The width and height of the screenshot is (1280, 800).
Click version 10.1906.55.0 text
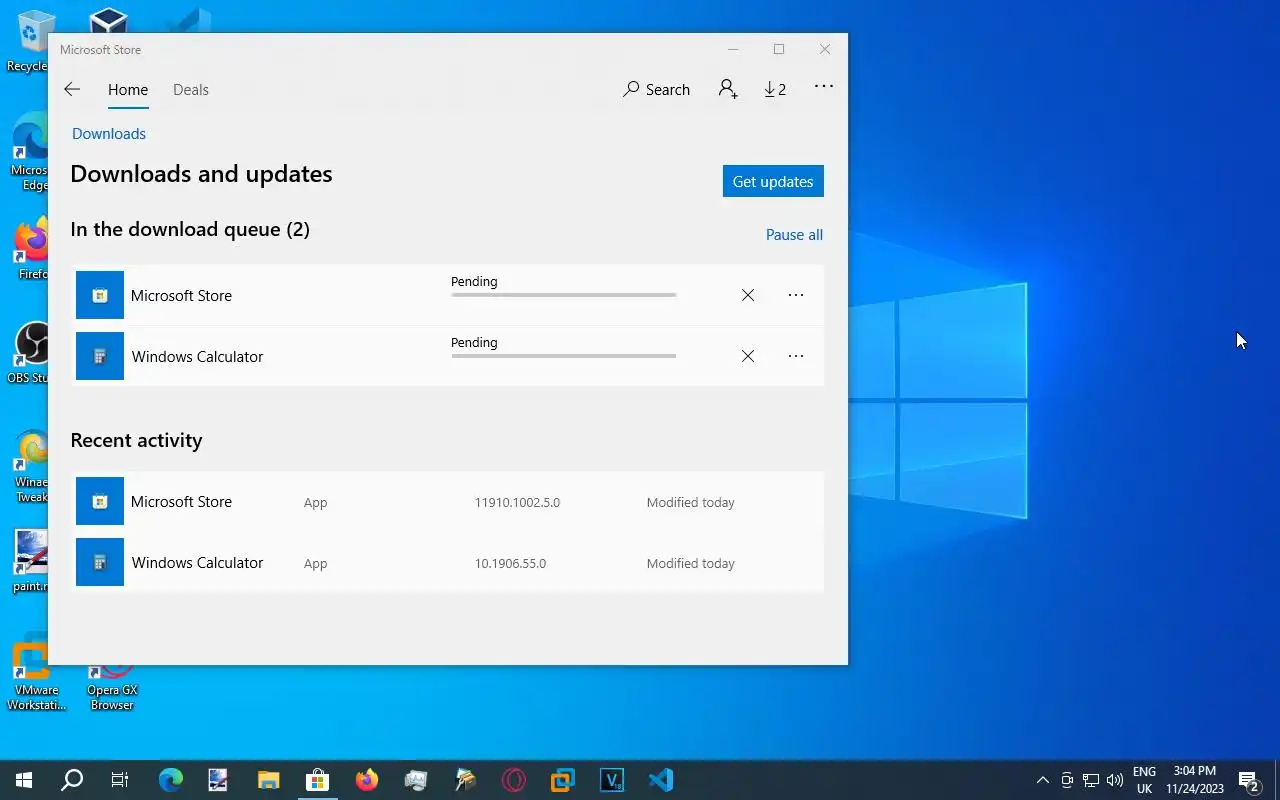(510, 564)
